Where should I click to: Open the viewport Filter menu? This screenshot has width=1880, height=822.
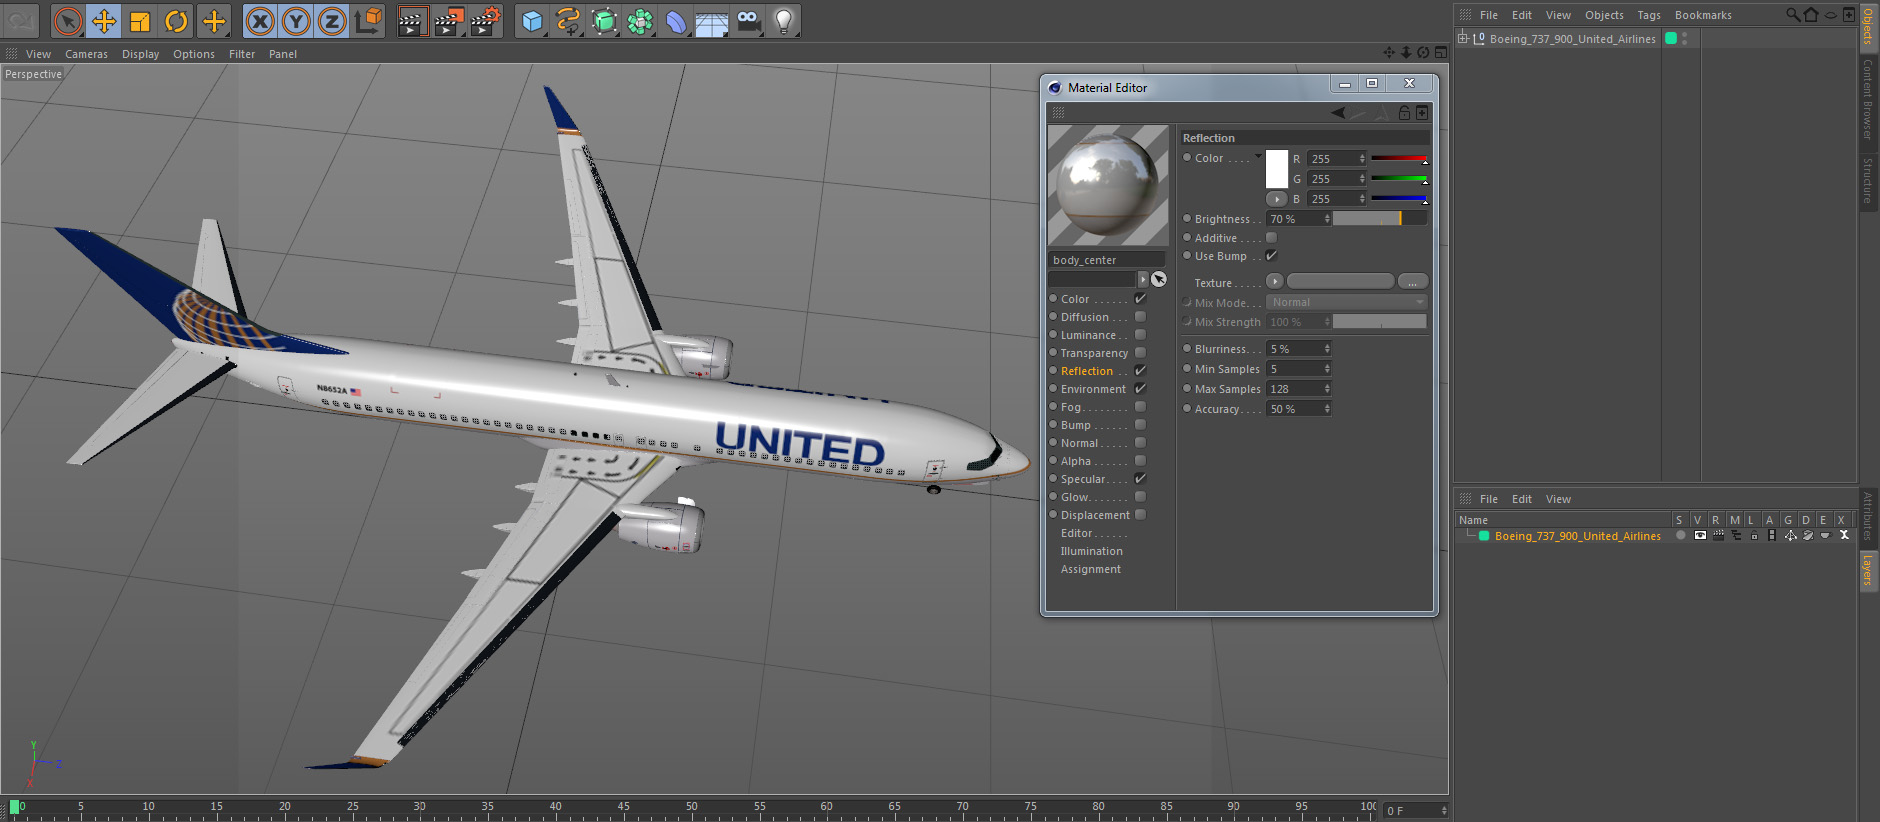tap(242, 54)
